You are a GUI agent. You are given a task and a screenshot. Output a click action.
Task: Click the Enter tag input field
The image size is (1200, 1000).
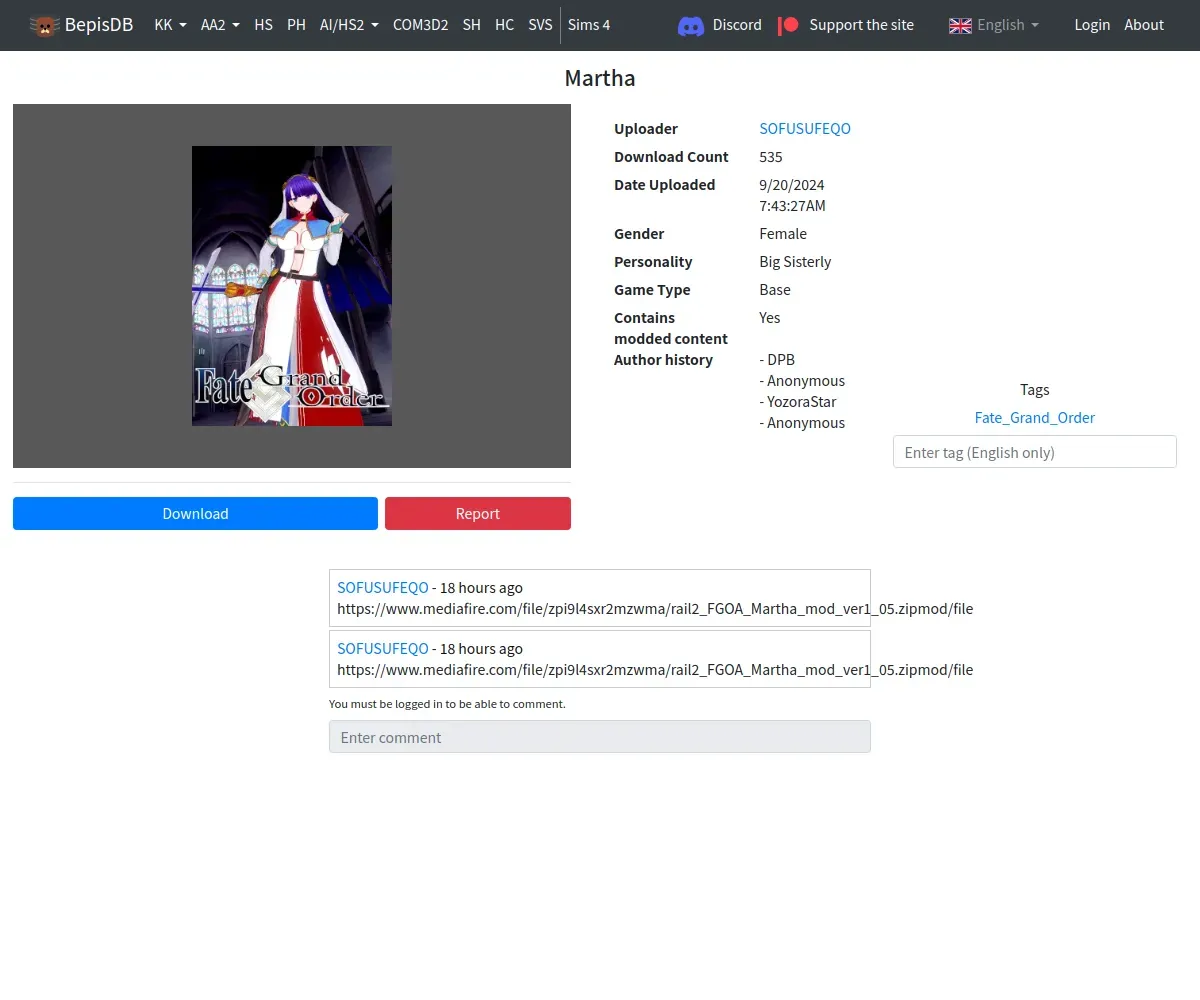point(1035,452)
